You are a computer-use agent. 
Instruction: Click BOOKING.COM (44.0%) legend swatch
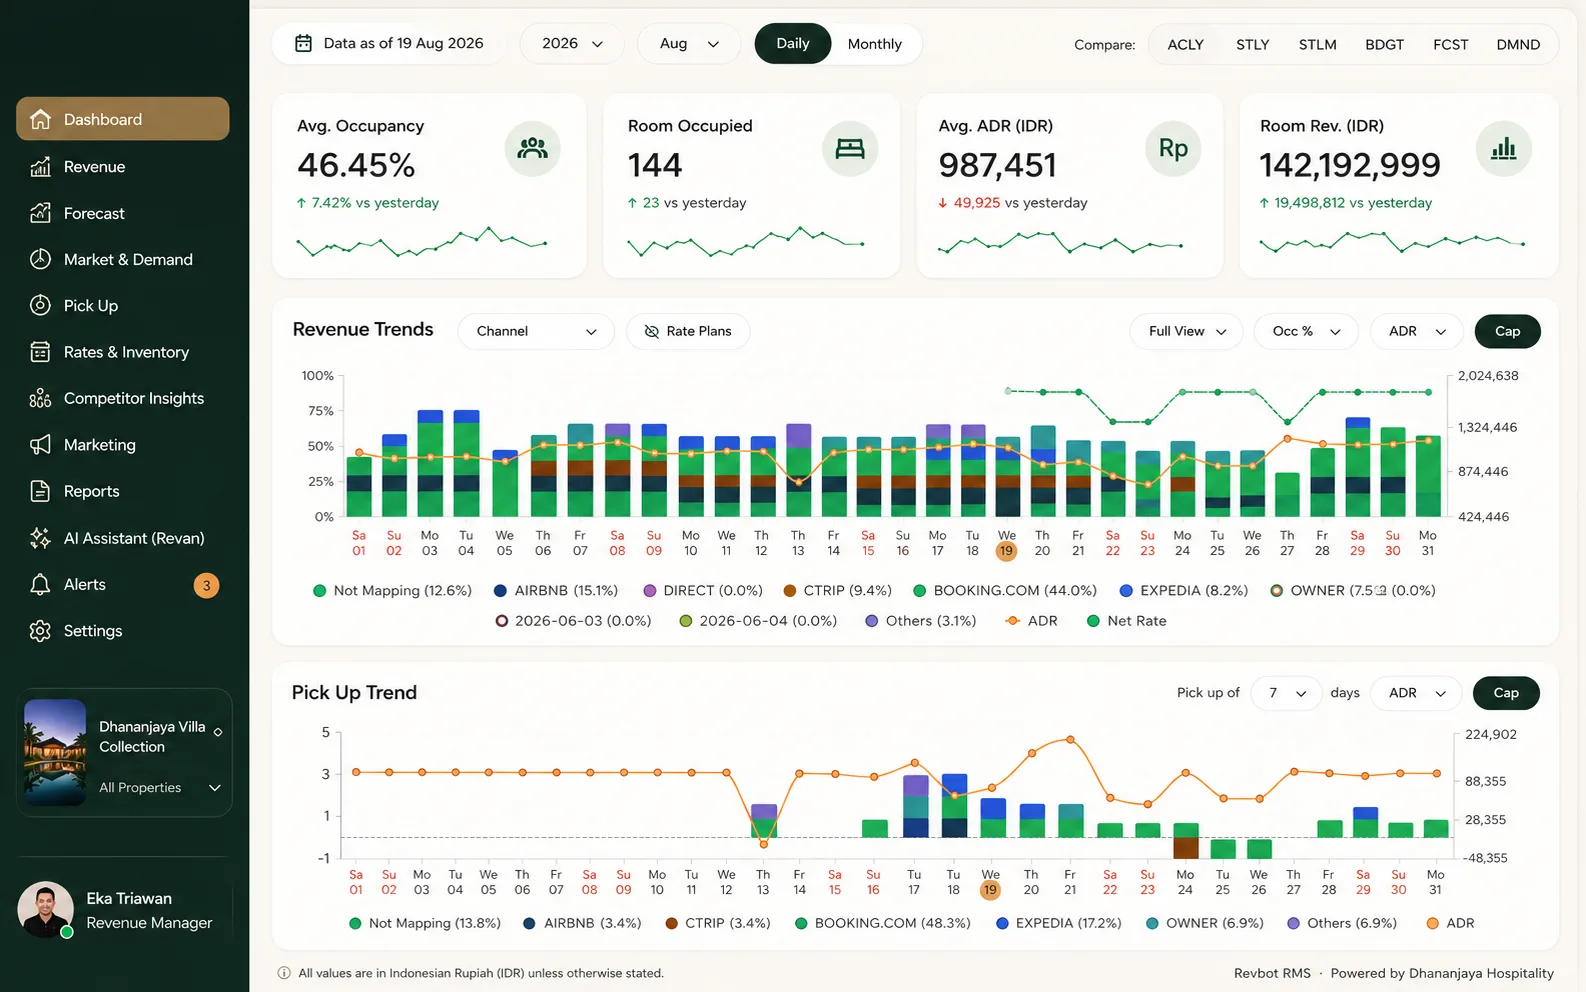919,591
